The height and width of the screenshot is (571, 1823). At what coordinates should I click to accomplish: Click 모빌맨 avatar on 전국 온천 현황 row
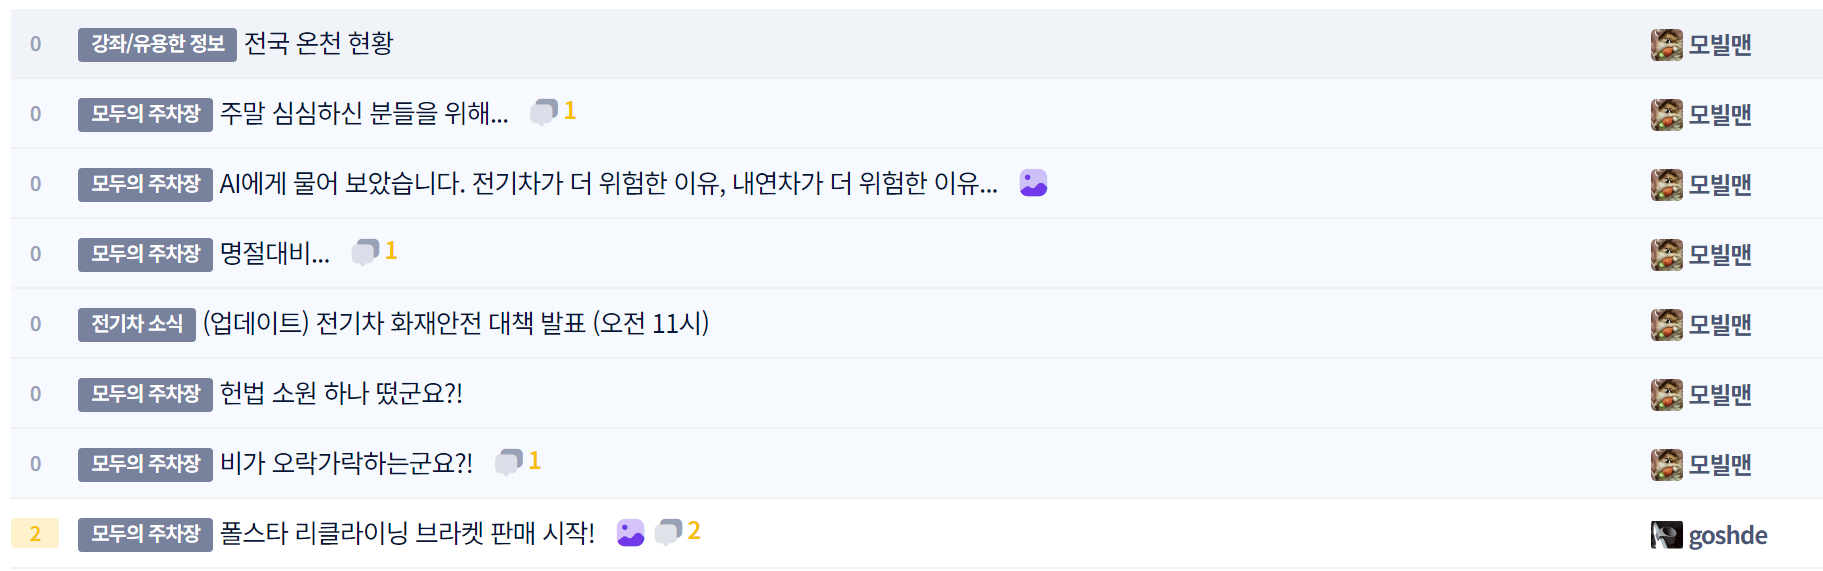click(x=1666, y=45)
